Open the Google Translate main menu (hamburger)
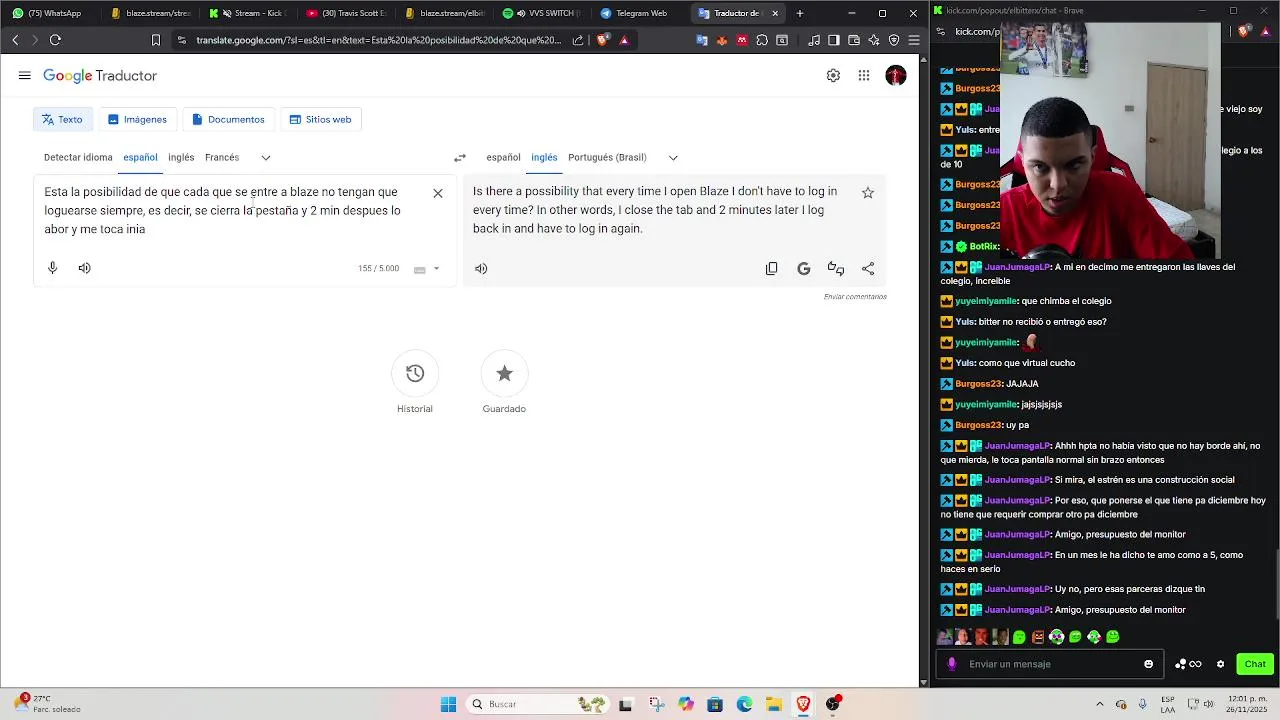This screenshot has width=1280, height=720. (x=24, y=76)
